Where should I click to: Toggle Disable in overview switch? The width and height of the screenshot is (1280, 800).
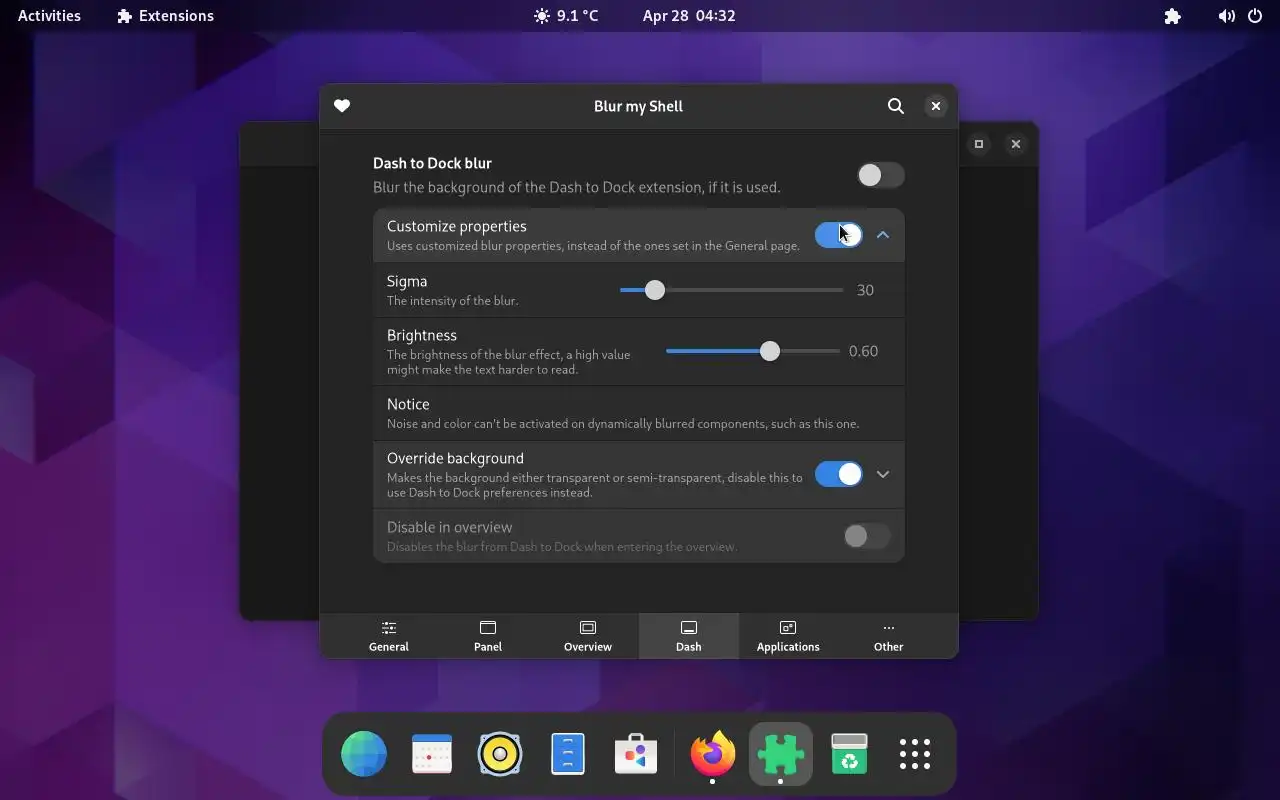[866, 536]
